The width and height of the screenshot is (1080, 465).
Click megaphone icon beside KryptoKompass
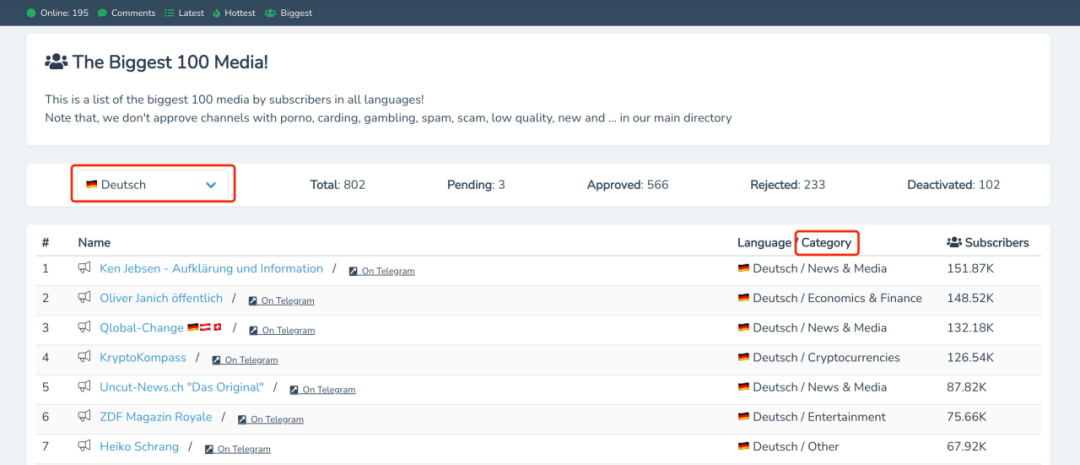84,358
